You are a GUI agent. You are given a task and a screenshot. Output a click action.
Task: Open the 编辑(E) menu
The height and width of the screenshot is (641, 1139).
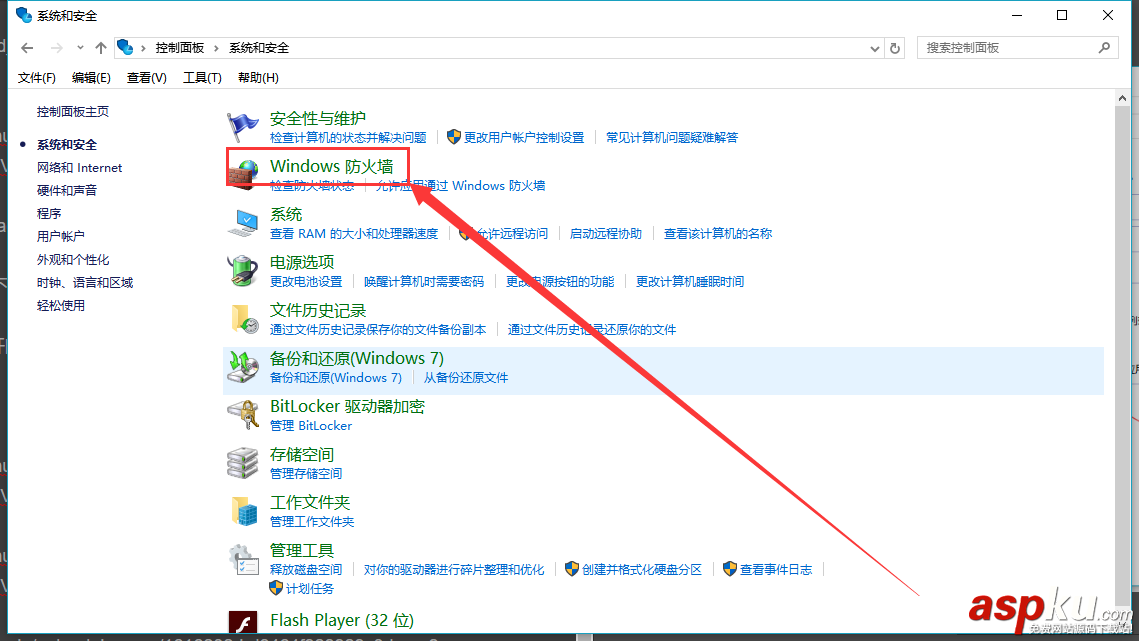coord(91,78)
